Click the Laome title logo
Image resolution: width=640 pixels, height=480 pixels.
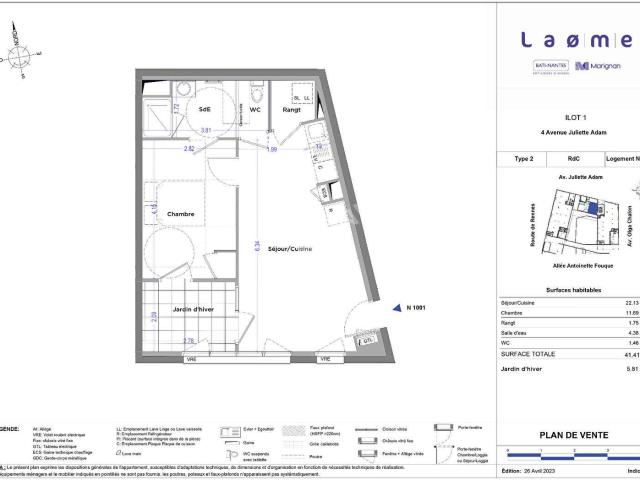pyautogui.click(x=576, y=40)
